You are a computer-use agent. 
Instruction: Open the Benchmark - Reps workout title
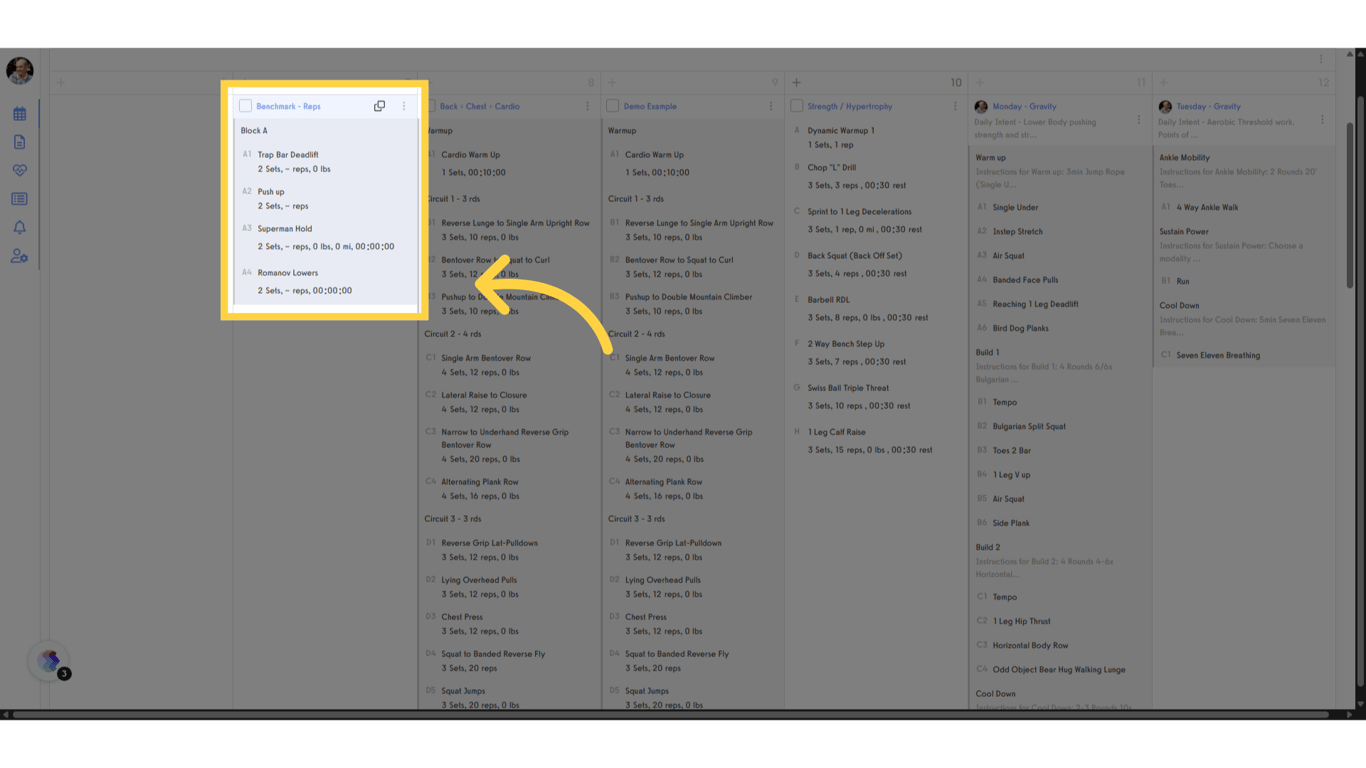click(x=288, y=106)
